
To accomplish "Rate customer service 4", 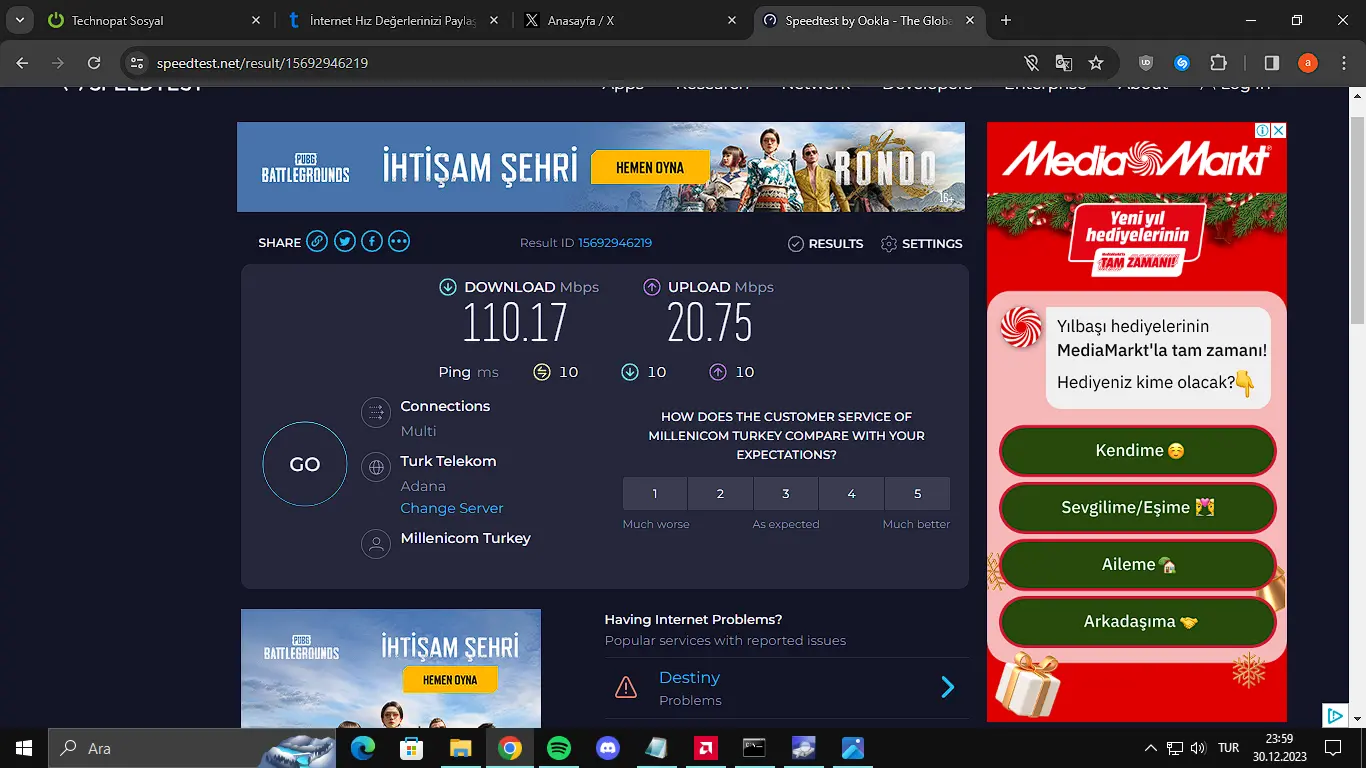I will 851,494.
